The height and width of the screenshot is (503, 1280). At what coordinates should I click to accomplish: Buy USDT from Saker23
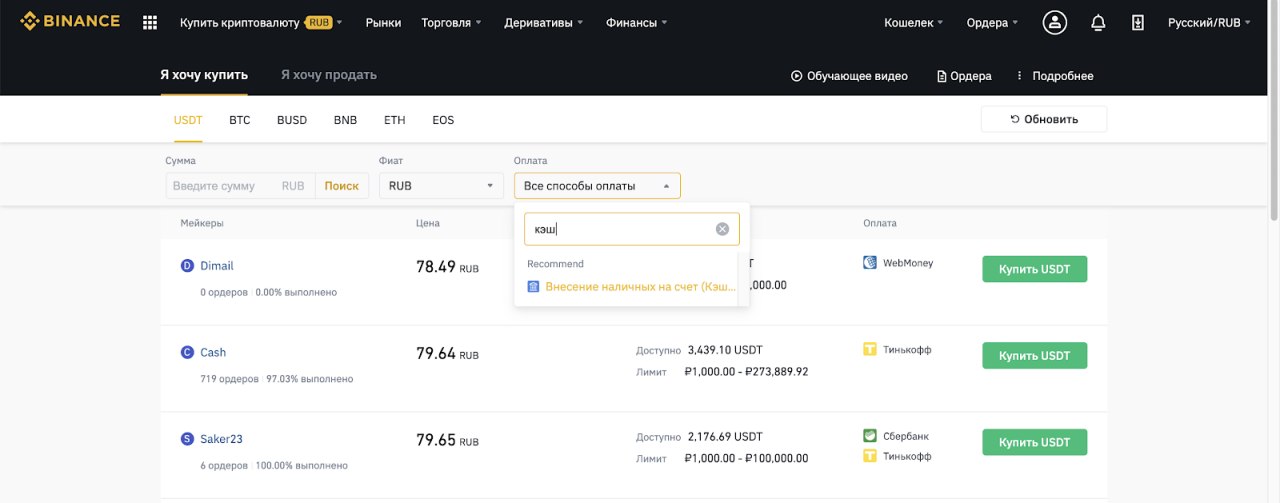coord(1035,442)
